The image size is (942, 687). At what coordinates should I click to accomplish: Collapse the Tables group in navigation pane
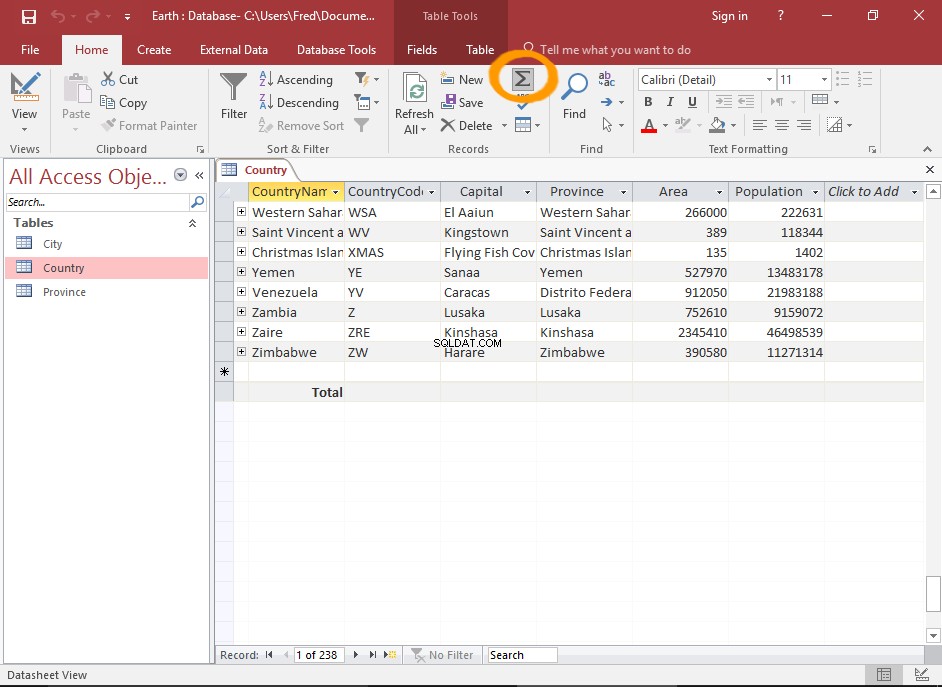(x=192, y=223)
